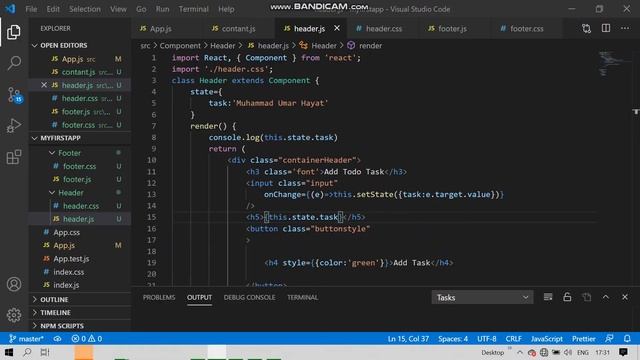Open the status bar feedback icon
640x360 pixels.
(609, 339)
